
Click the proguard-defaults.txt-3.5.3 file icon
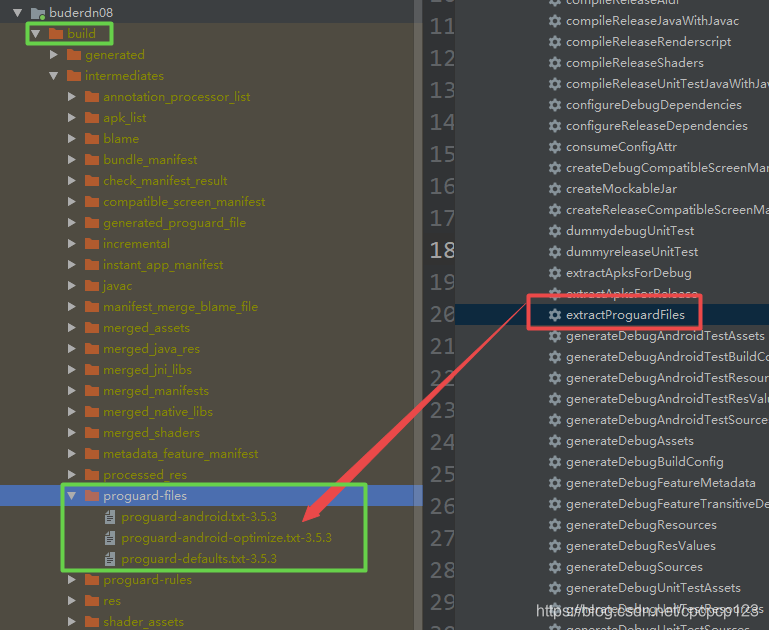tap(110, 559)
